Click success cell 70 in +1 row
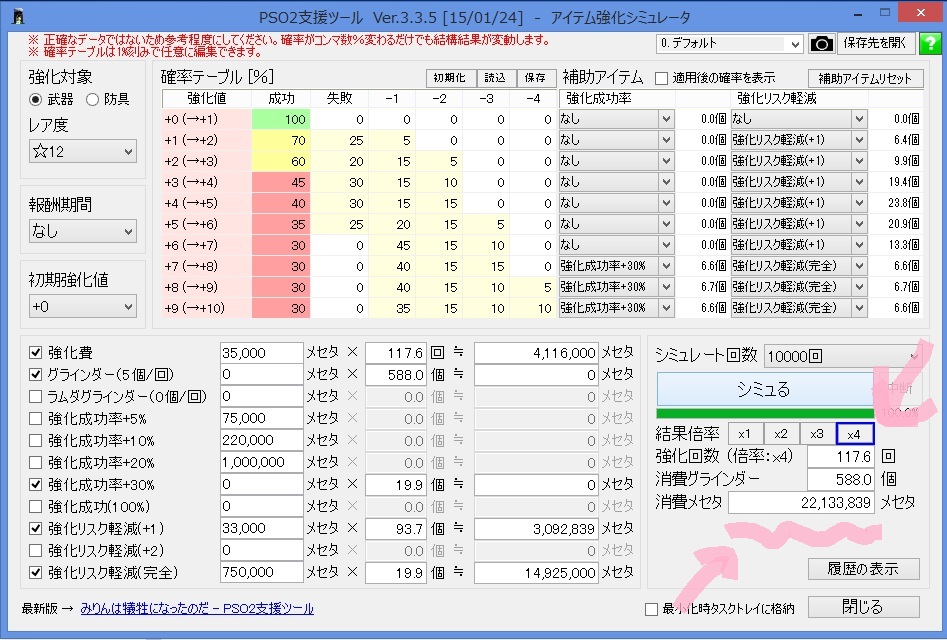The width and height of the screenshot is (947, 640). pyautogui.click(x=281, y=140)
